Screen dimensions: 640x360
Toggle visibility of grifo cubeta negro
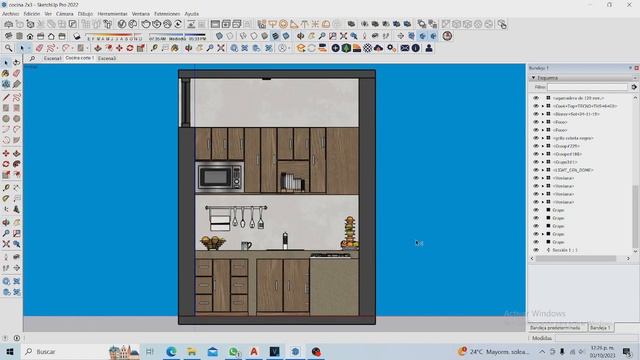click(536, 138)
